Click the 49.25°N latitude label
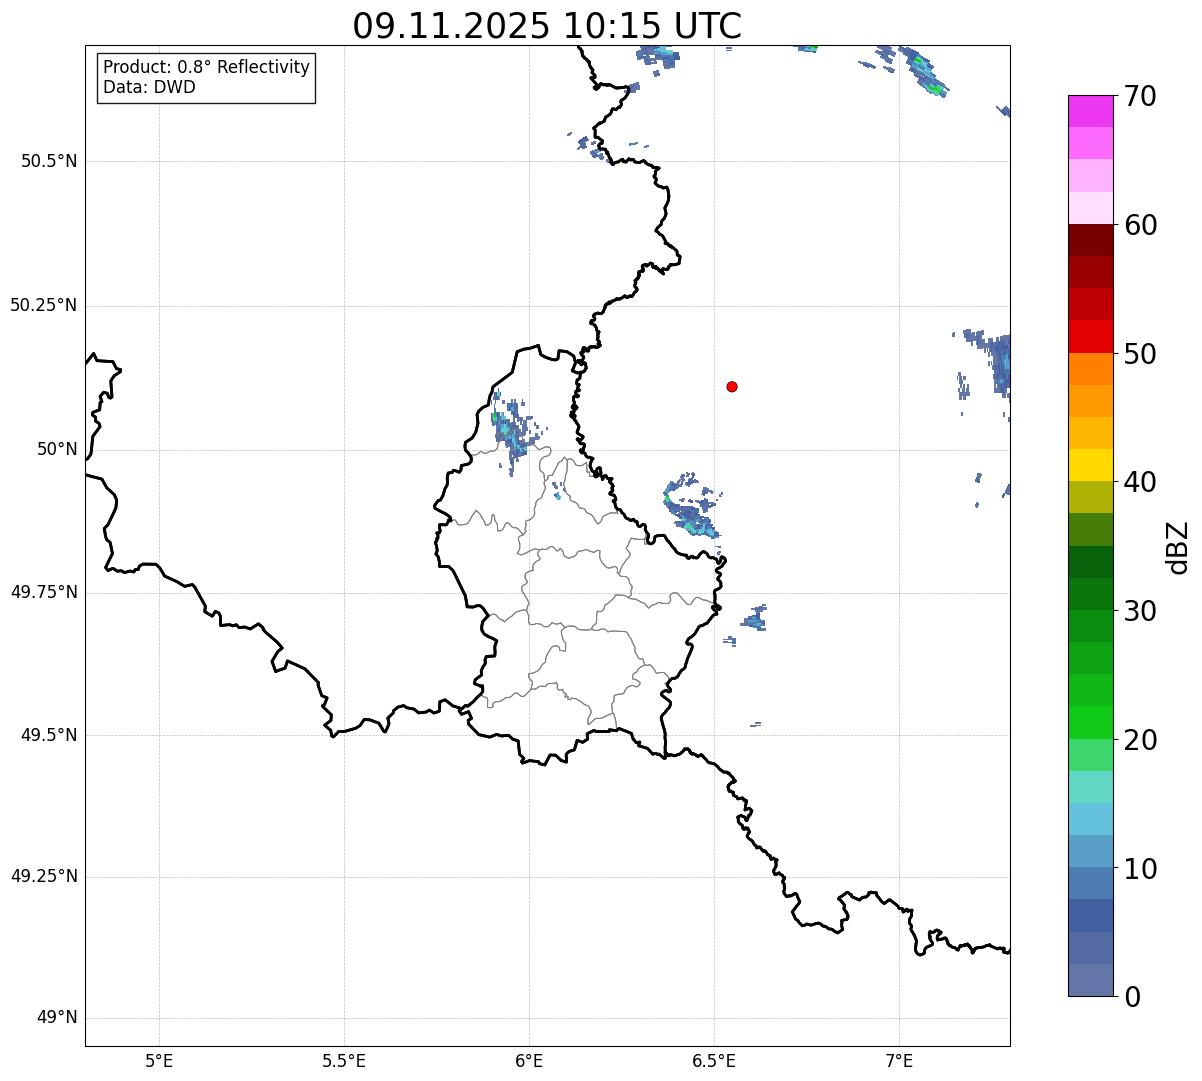 click(44, 876)
